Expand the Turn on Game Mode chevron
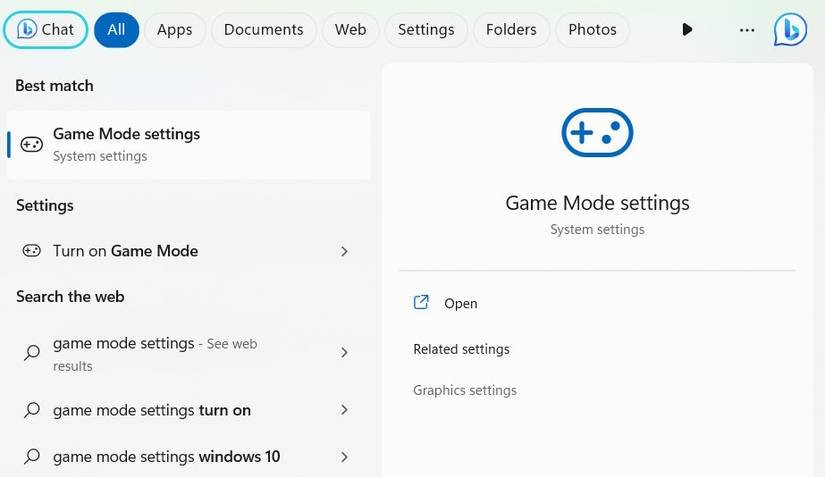825x477 pixels. tap(344, 251)
